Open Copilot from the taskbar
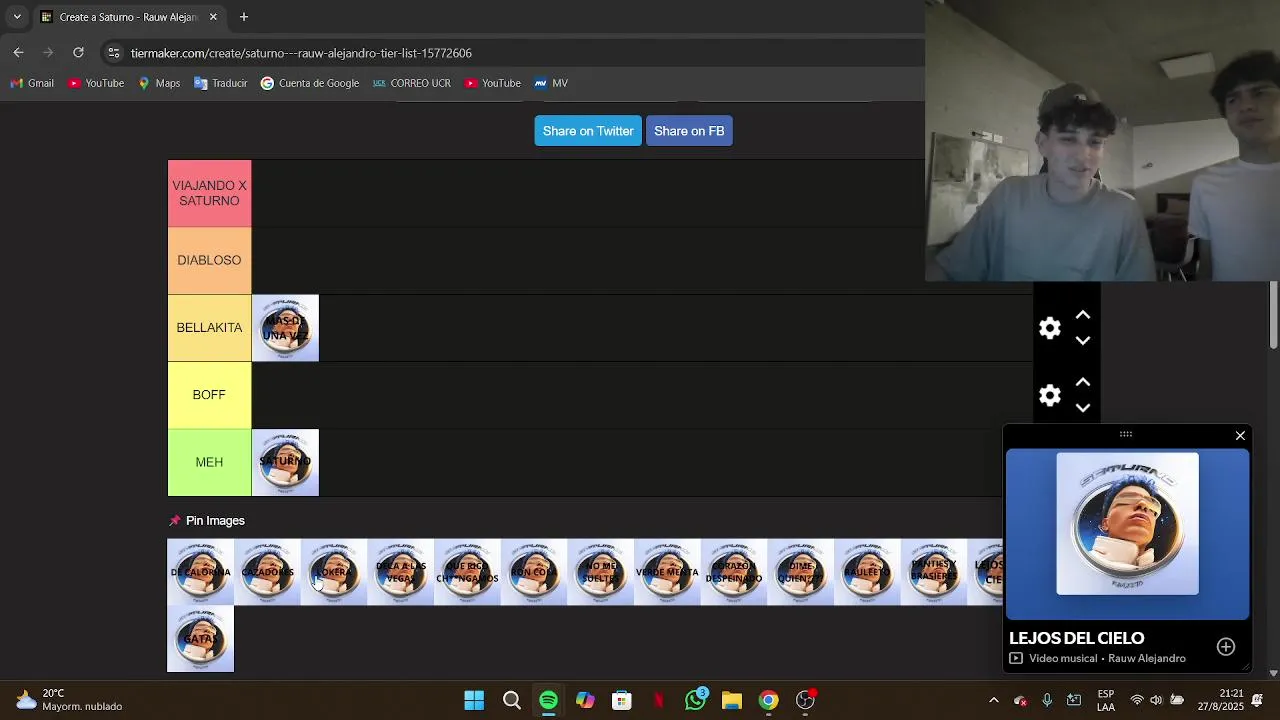1280x720 pixels. click(x=585, y=700)
